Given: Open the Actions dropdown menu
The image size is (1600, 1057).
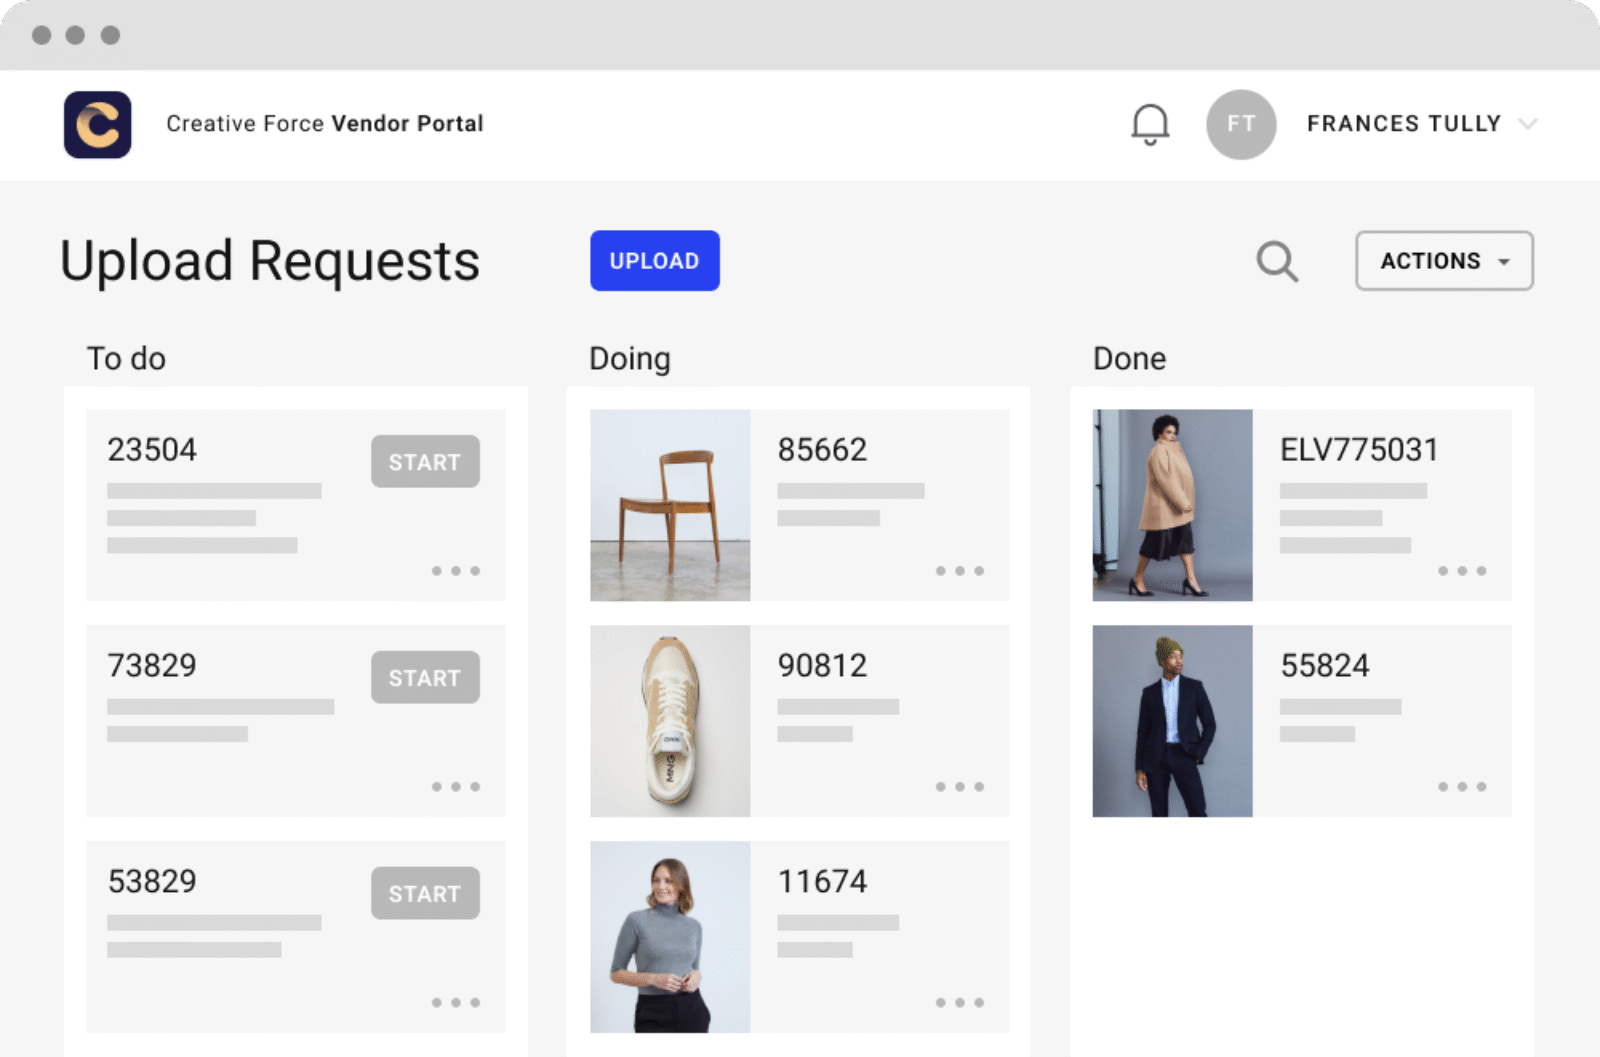Looking at the screenshot, I should pyautogui.click(x=1444, y=261).
